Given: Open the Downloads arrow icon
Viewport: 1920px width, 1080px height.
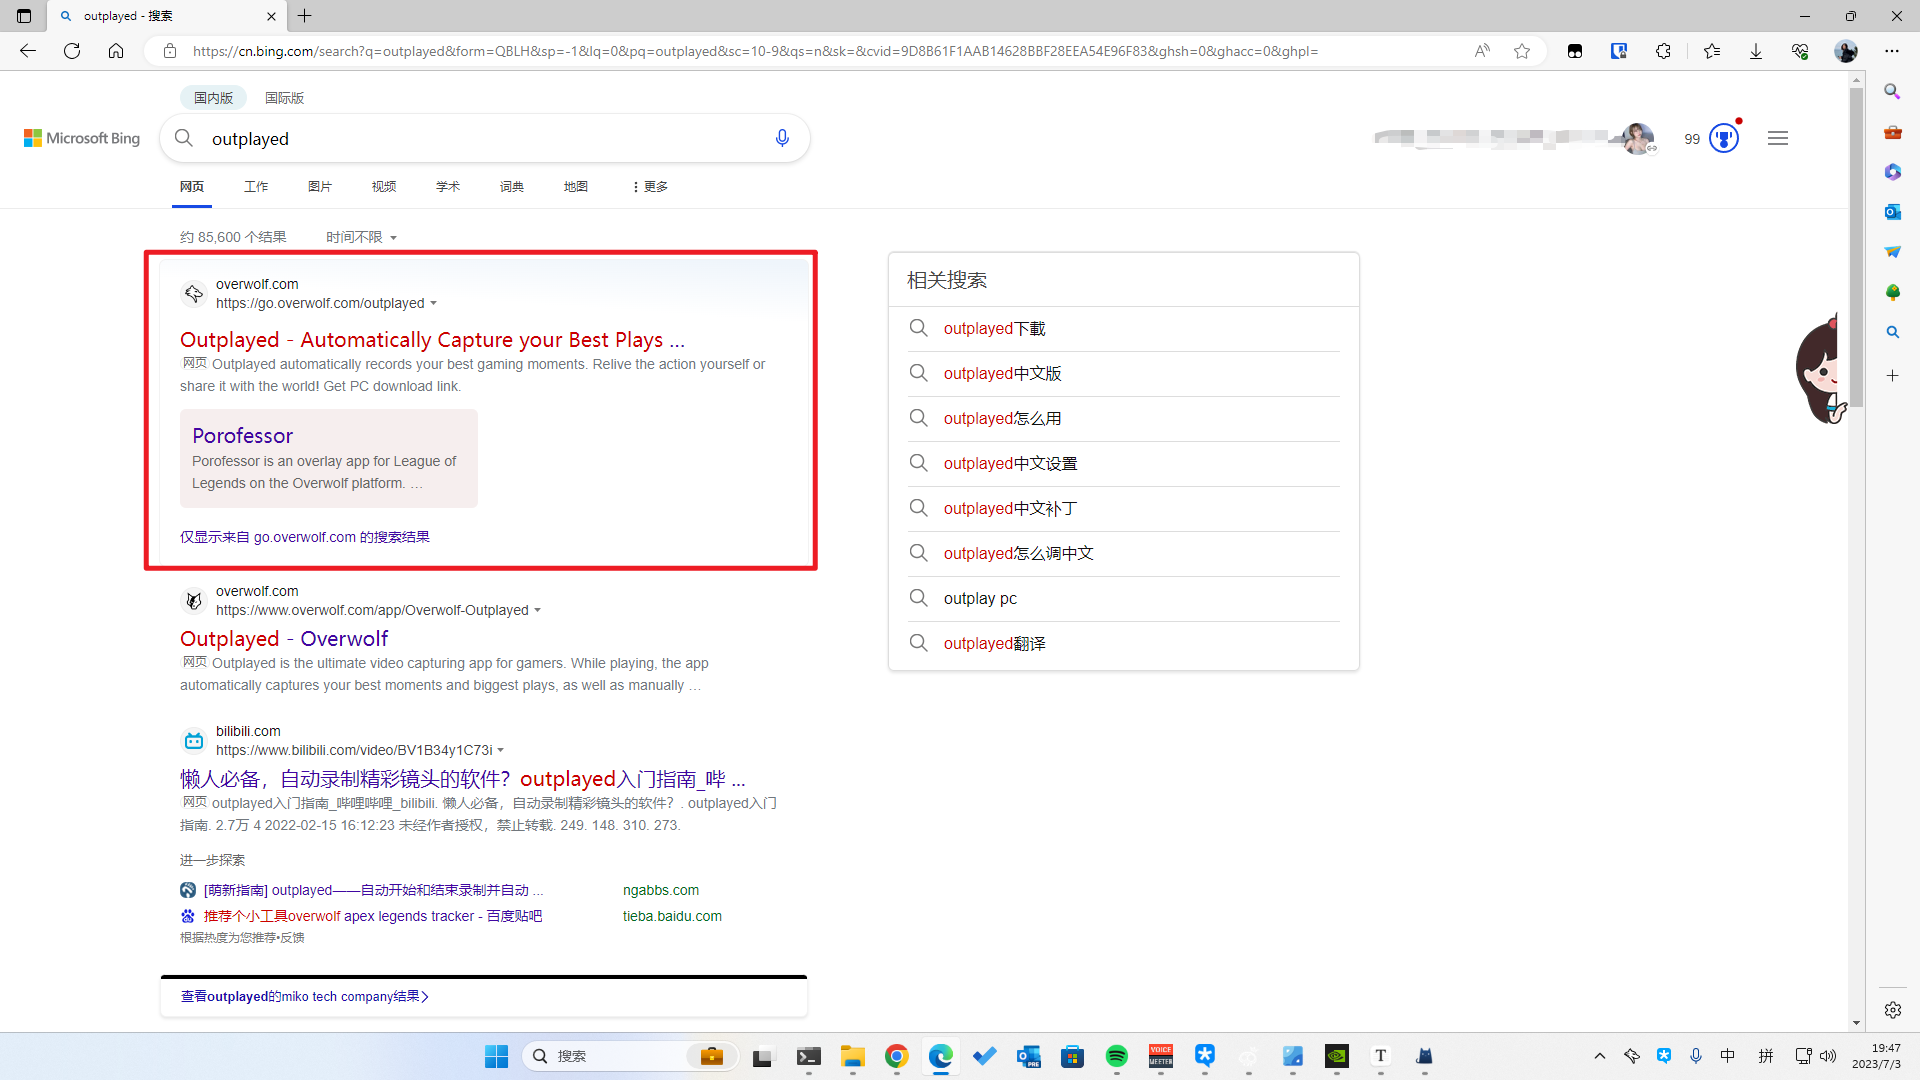Looking at the screenshot, I should [x=1756, y=51].
